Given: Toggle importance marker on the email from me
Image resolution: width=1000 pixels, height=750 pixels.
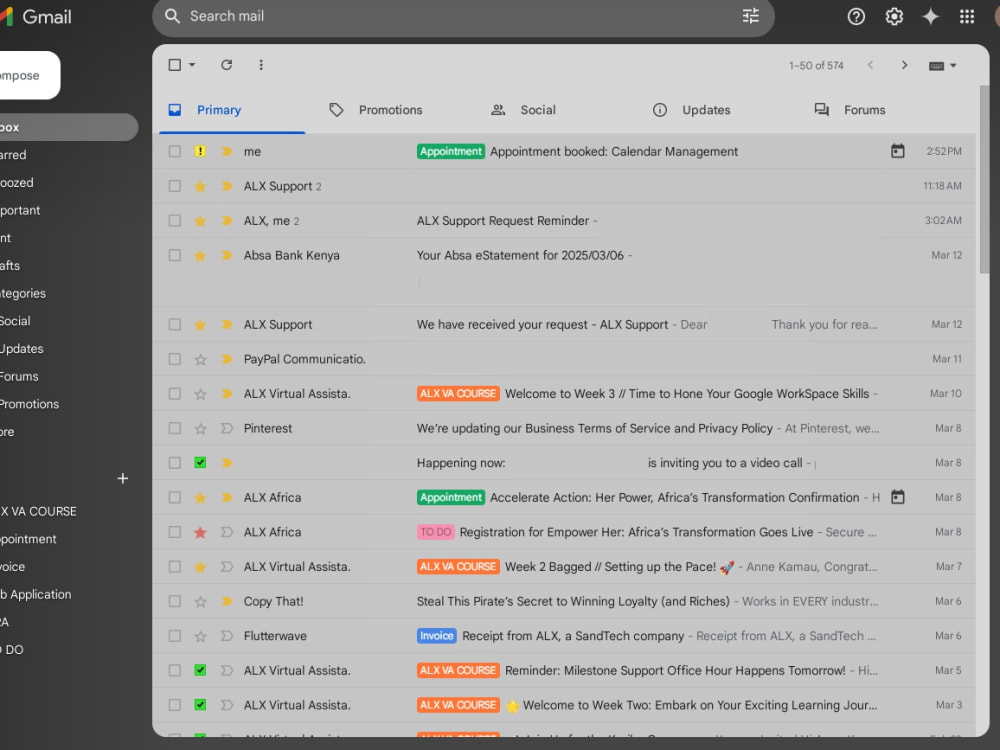Looking at the screenshot, I should coord(226,152).
